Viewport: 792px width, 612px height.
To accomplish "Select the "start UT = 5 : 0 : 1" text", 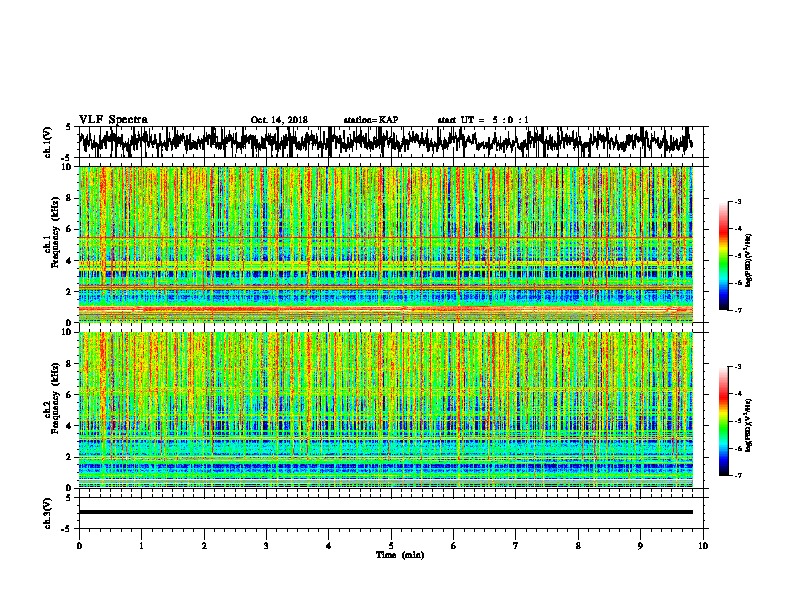I will pyautogui.click(x=483, y=120).
